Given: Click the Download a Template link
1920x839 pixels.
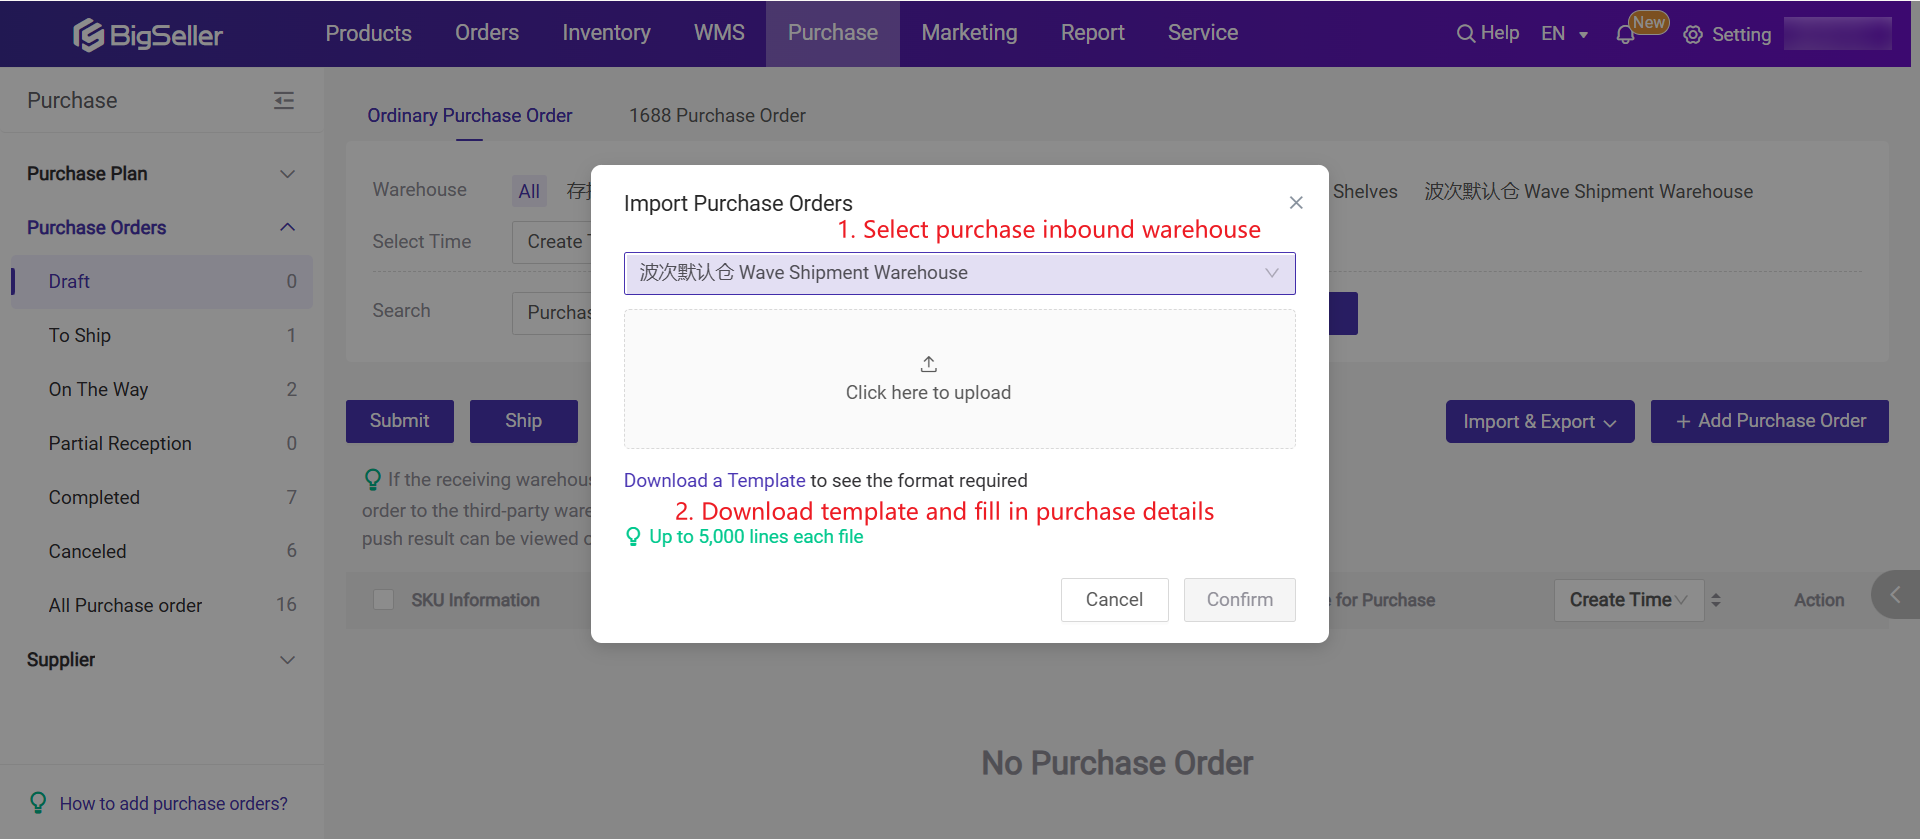Looking at the screenshot, I should (714, 481).
